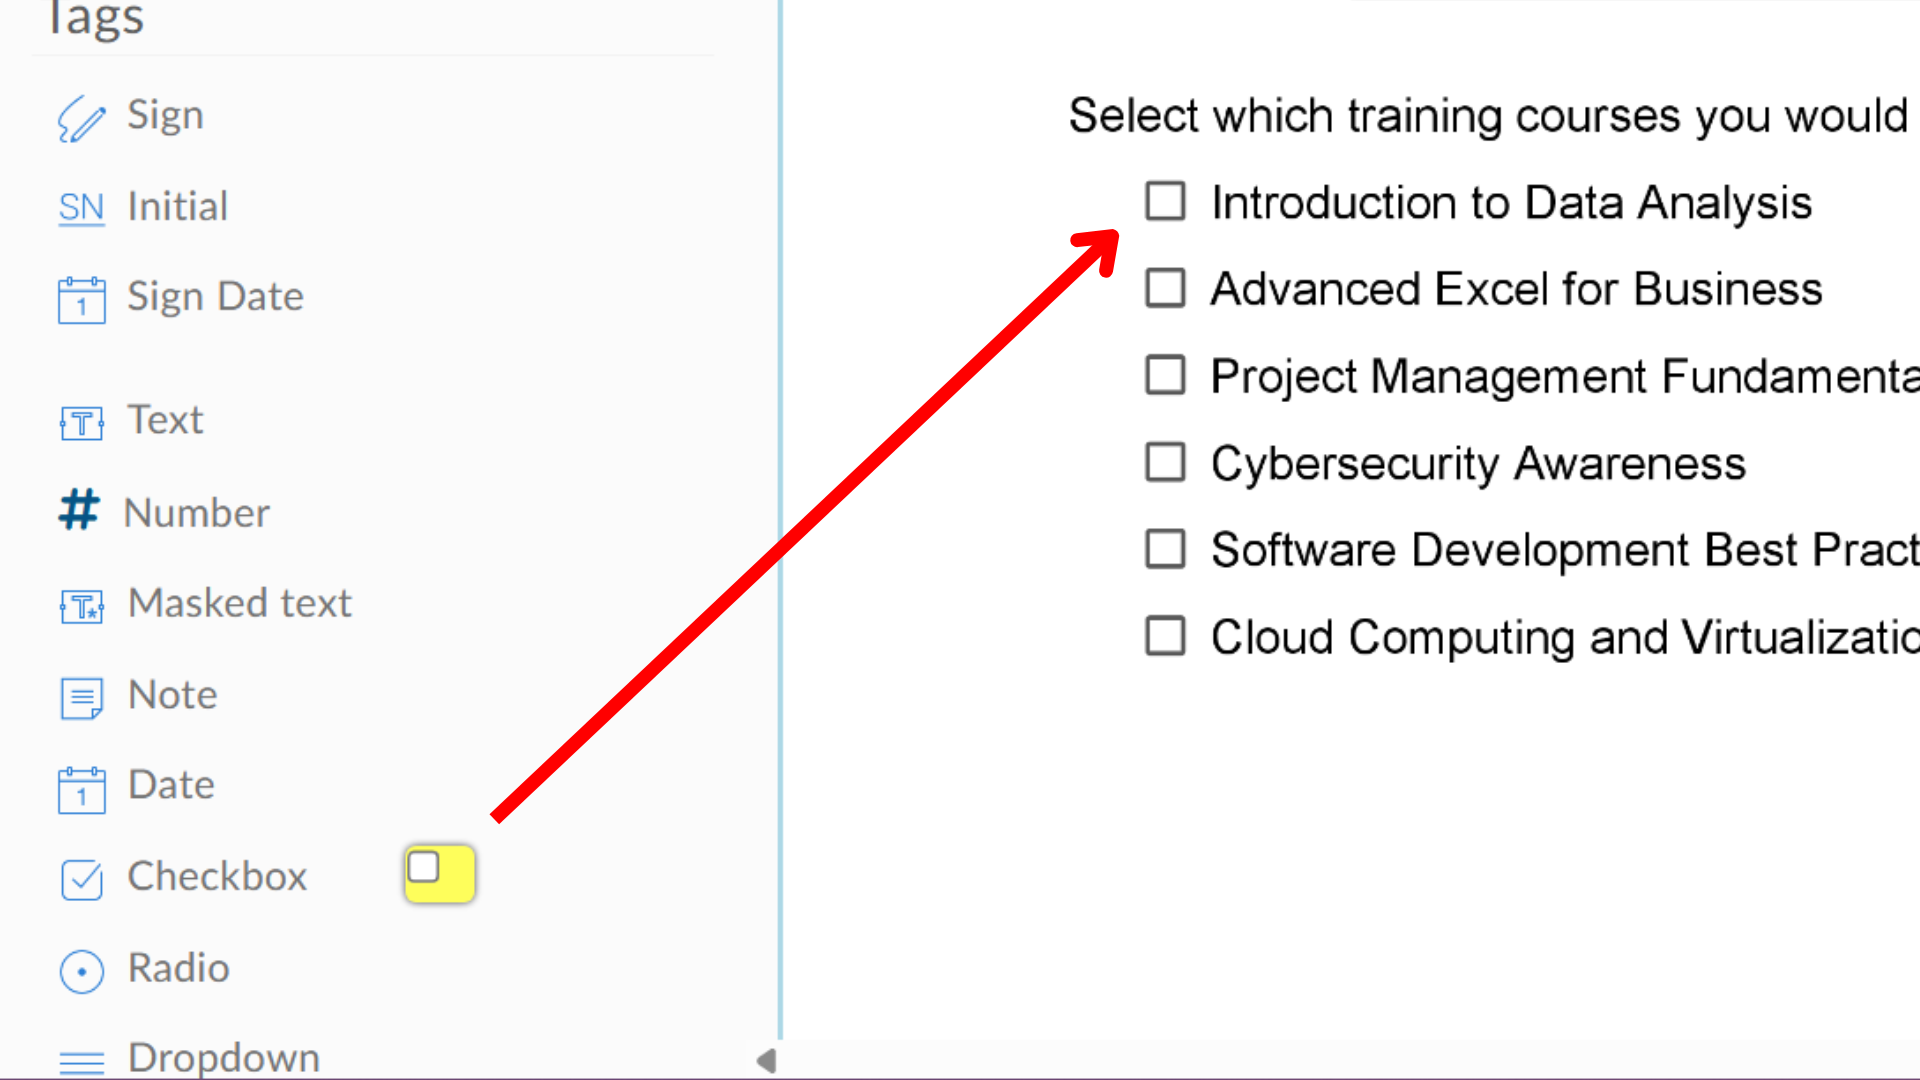Check the Cloud Computing and Virtualization box
1920x1080 pixels.
click(x=1165, y=636)
